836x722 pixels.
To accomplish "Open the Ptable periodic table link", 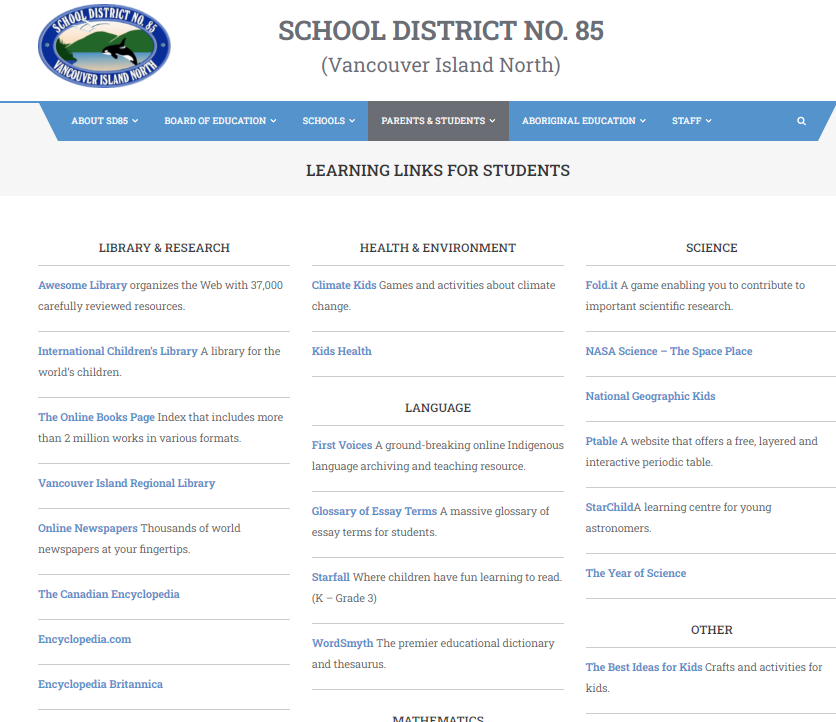I will pos(601,442).
